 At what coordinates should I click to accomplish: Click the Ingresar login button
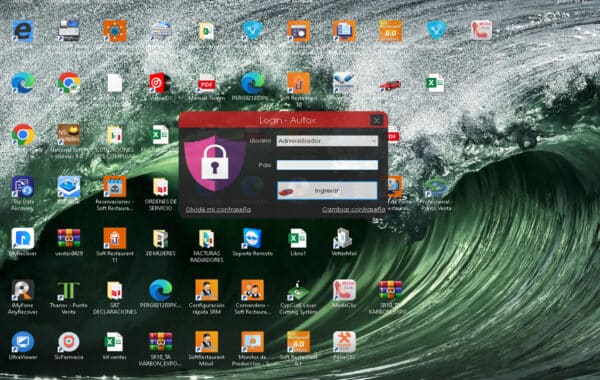(327, 191)
